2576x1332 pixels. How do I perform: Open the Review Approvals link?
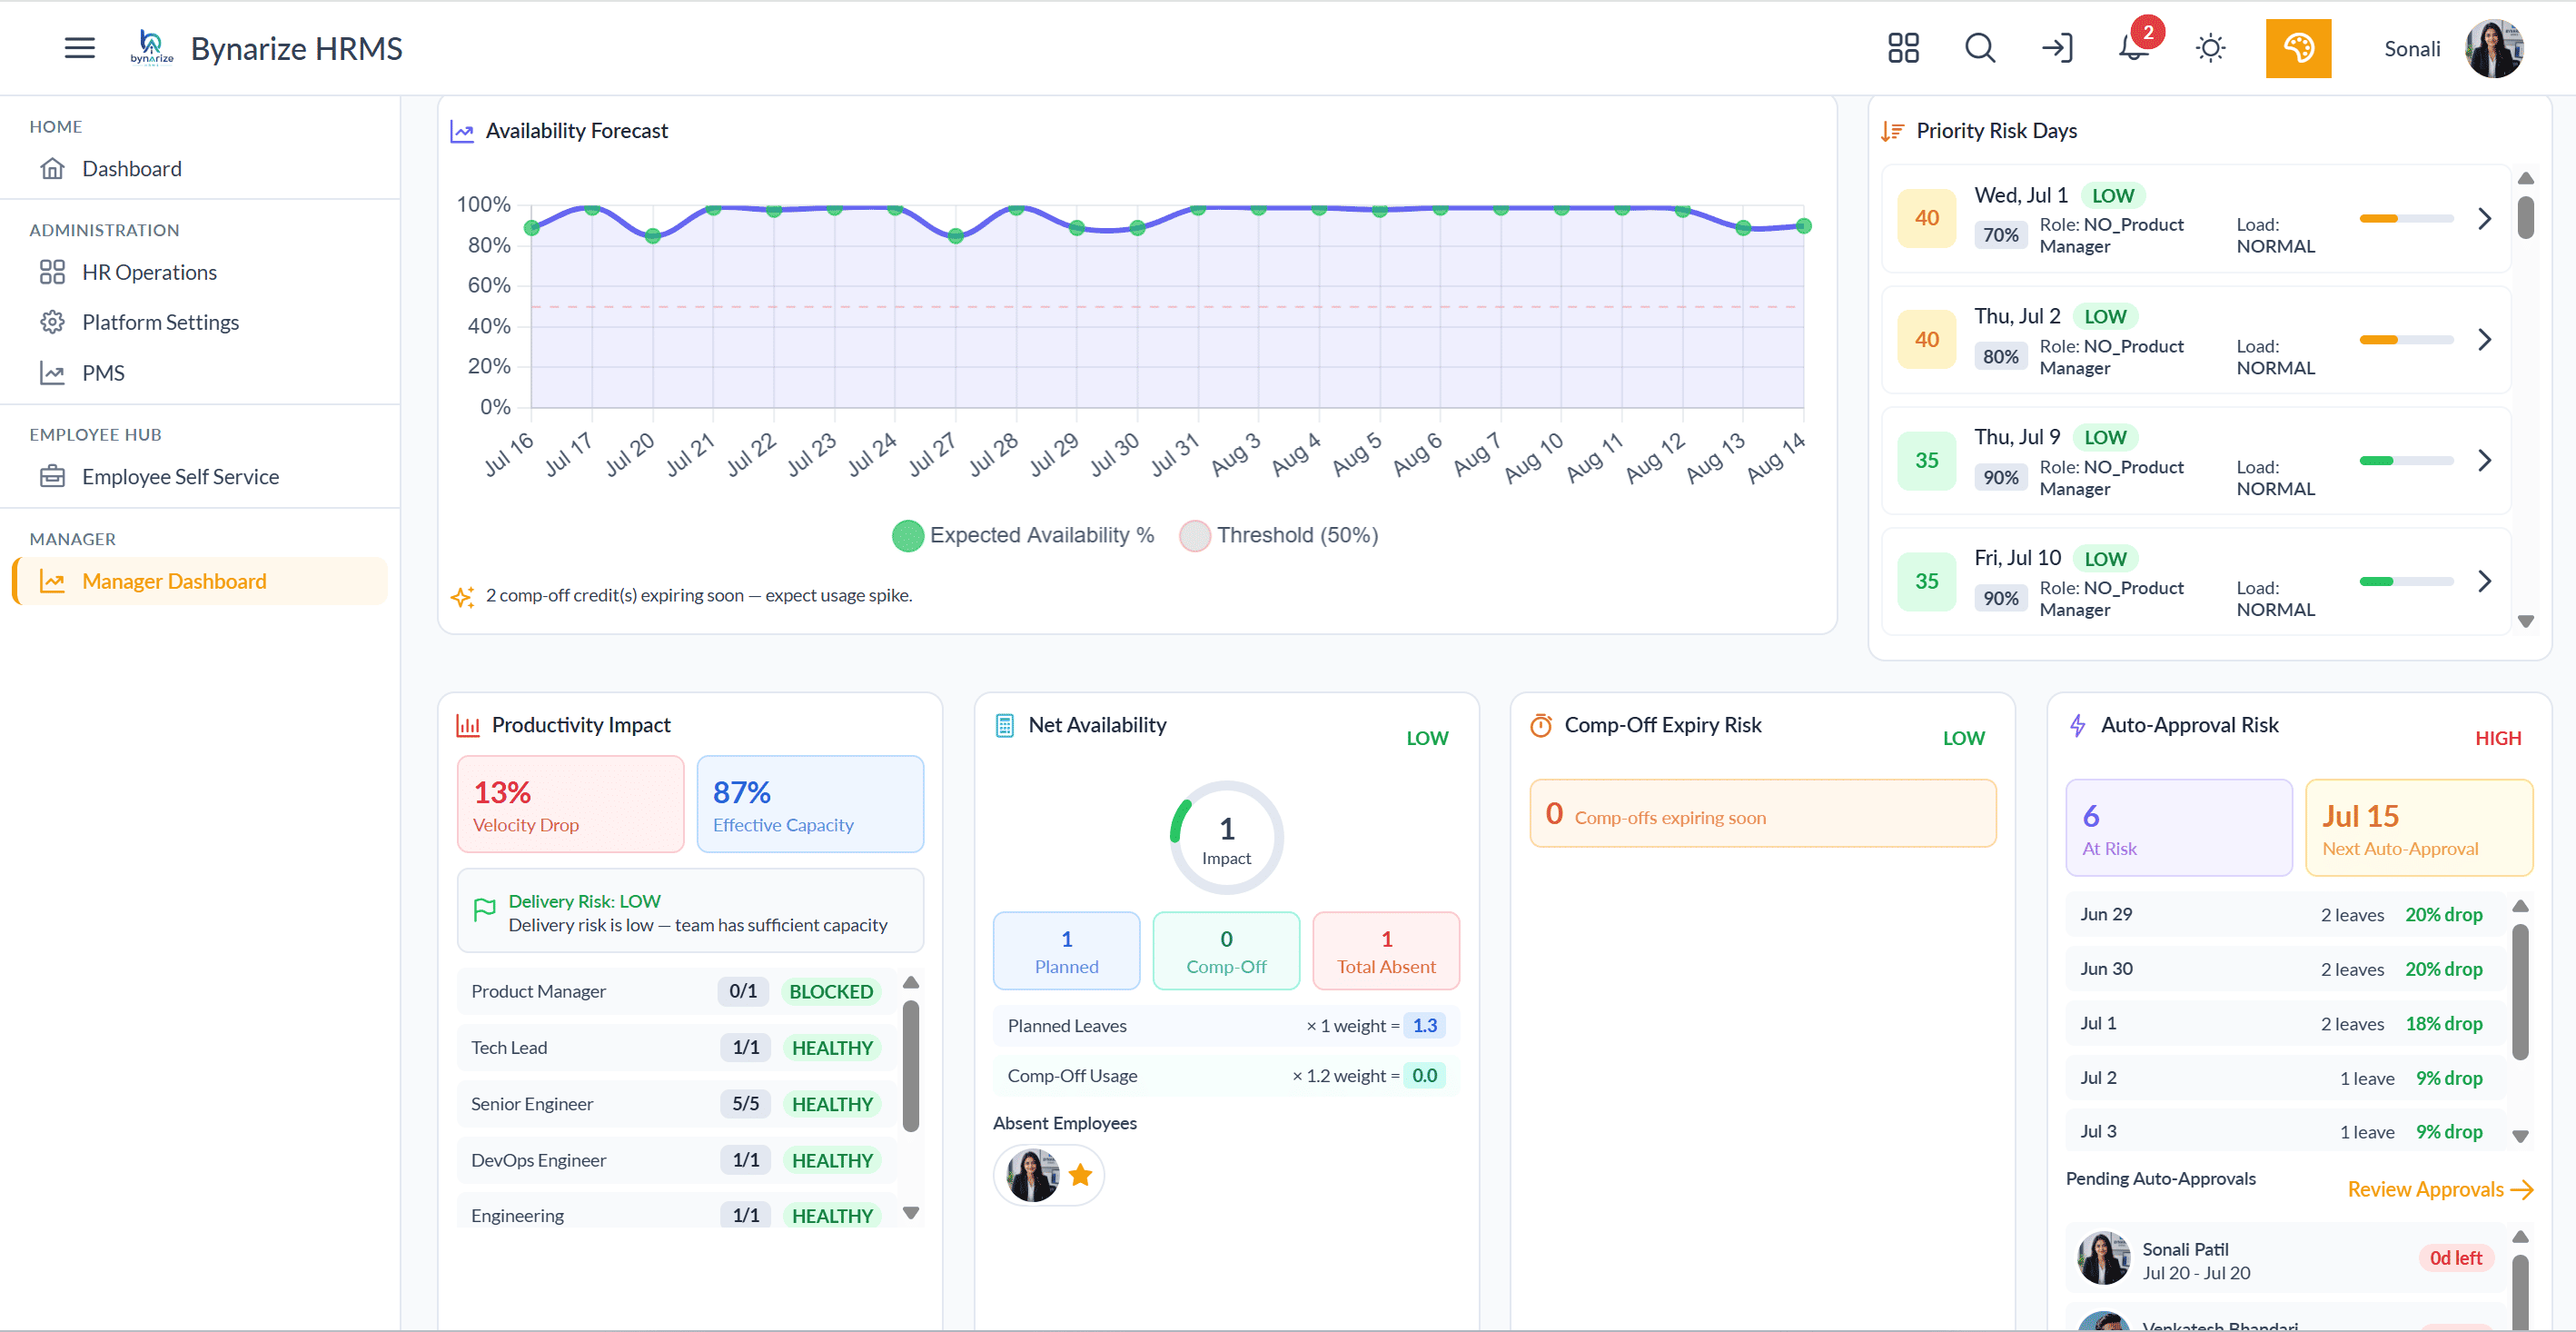click(2439, 1189)
